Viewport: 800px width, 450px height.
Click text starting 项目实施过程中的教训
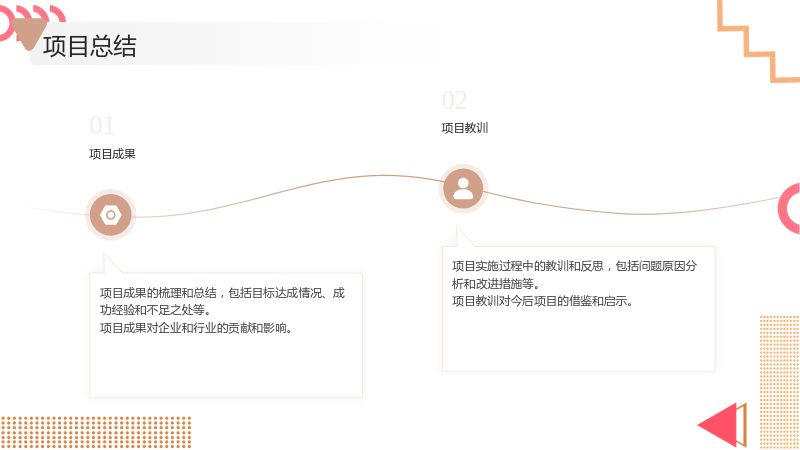coord(574,274)
